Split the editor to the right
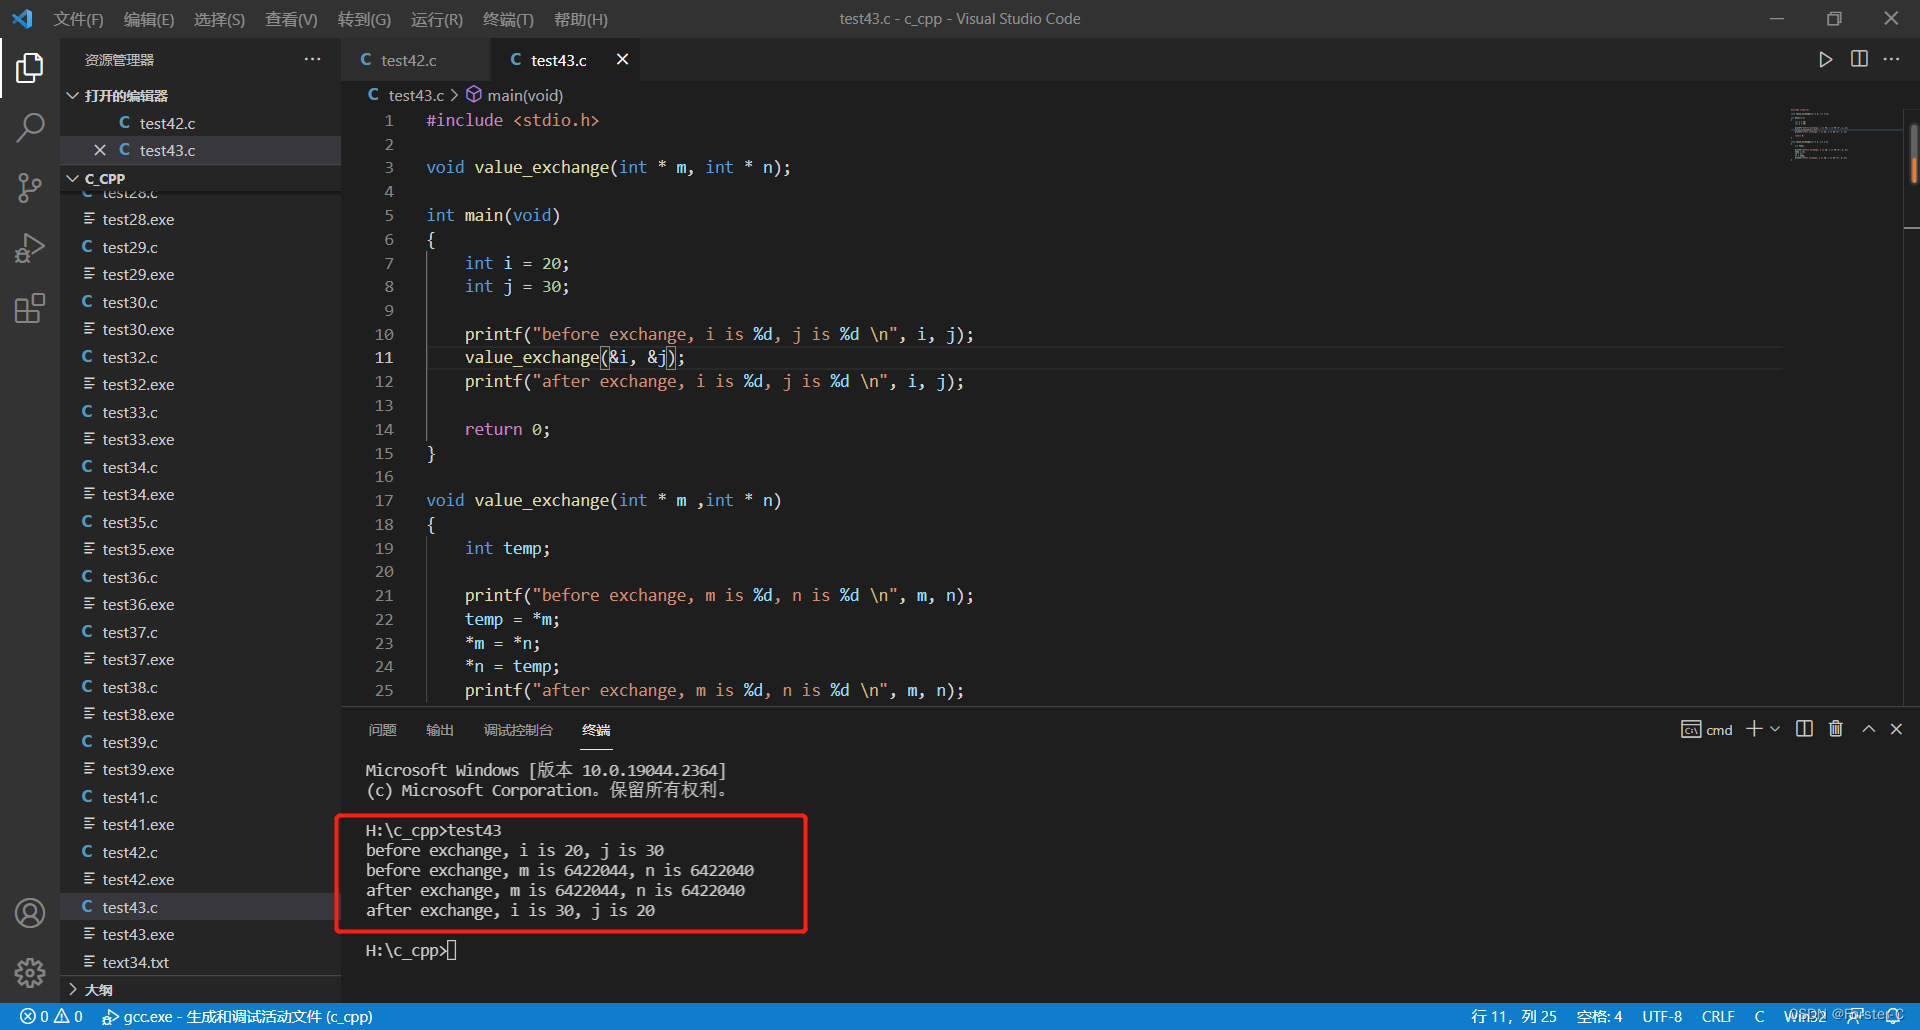The height and width of the screenshot is (1030, 1920). pos(1859,60)
